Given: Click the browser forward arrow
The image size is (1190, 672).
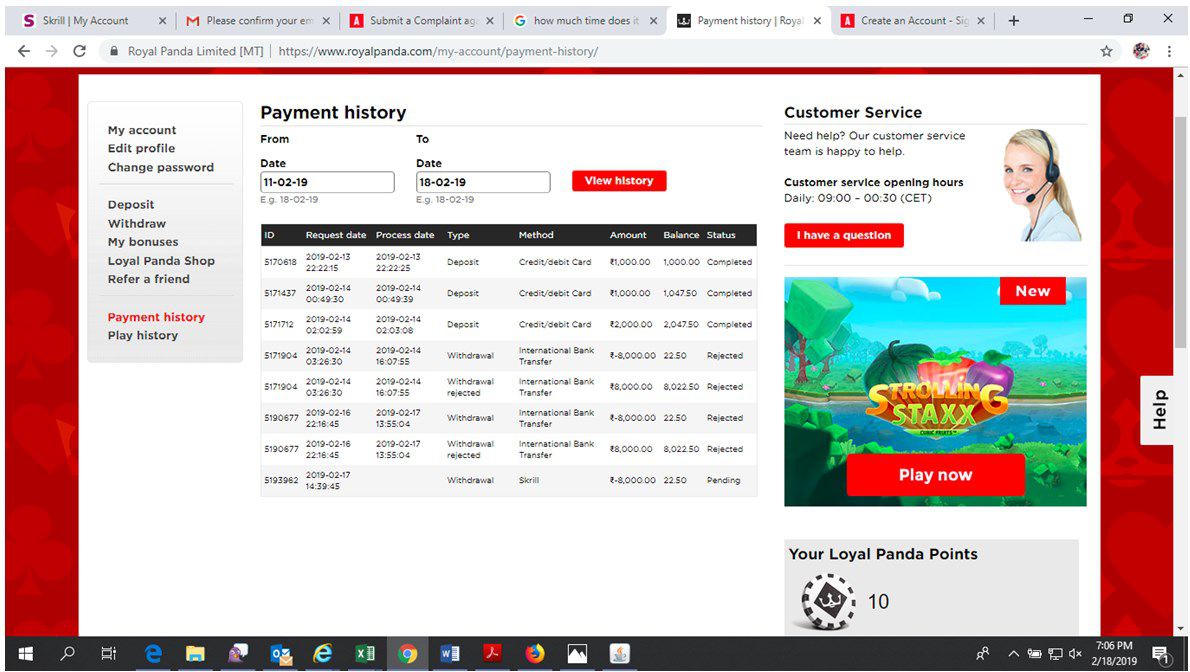Looking at the screenshot, I should point(52,51).
